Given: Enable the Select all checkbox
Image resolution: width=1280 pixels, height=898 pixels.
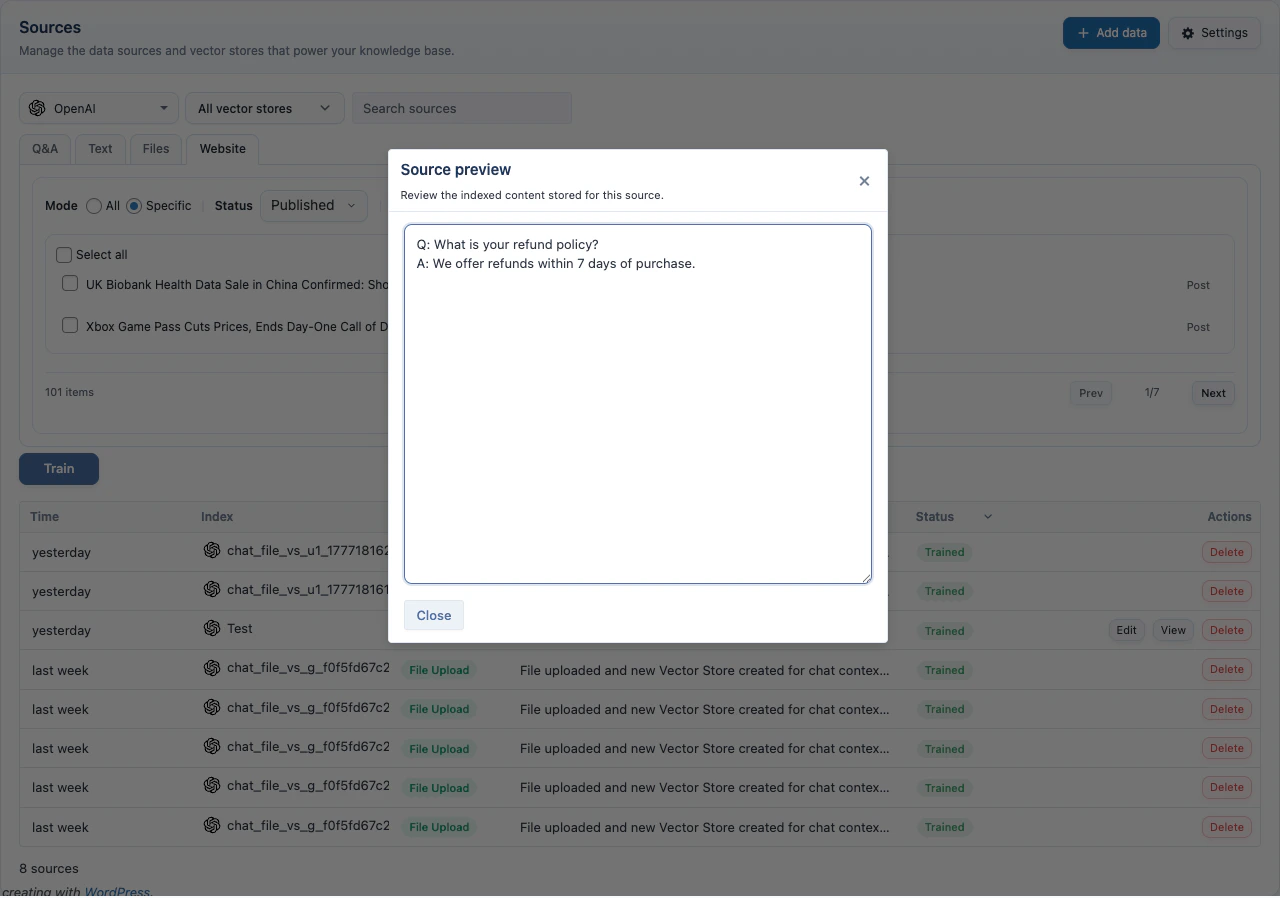Looking at the screenshot, I should 64,254.
